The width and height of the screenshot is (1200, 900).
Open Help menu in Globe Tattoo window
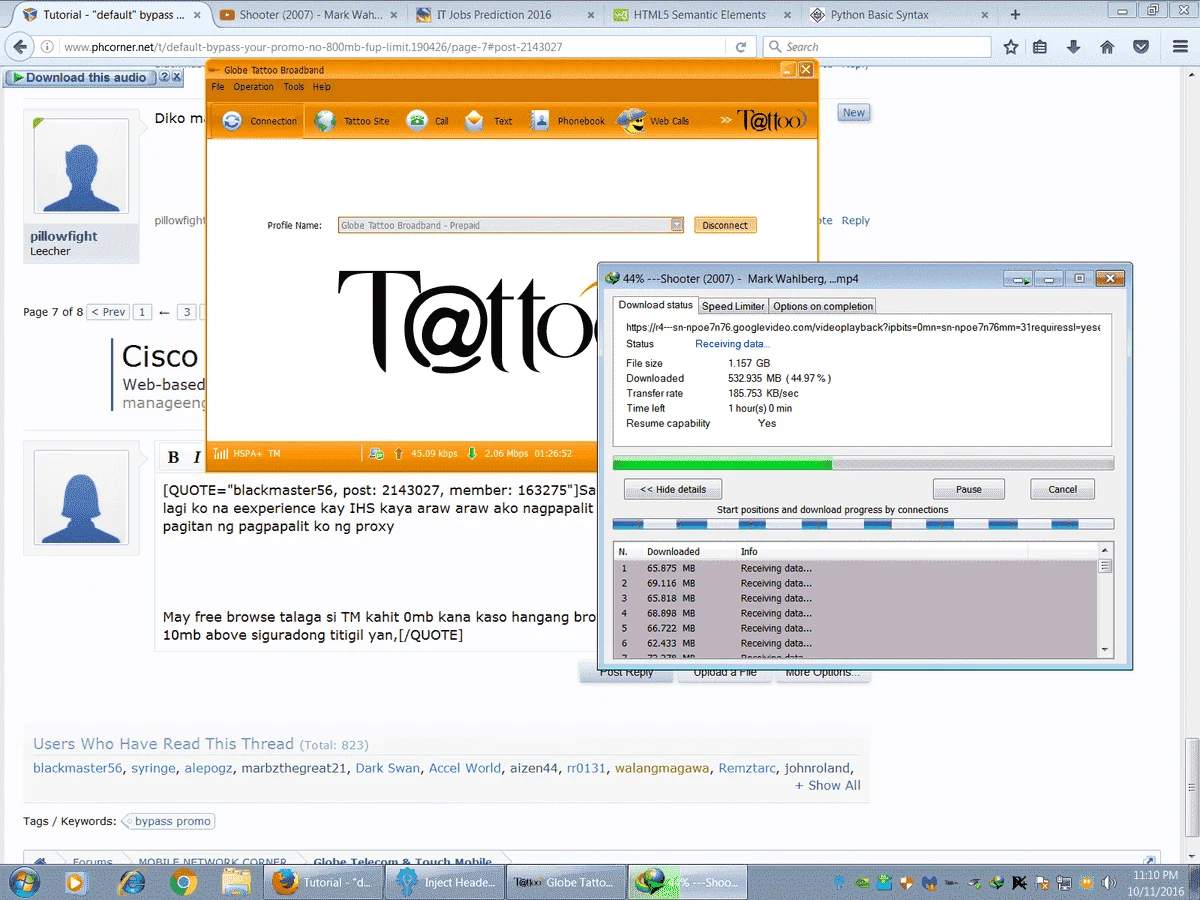click(321, 87)
